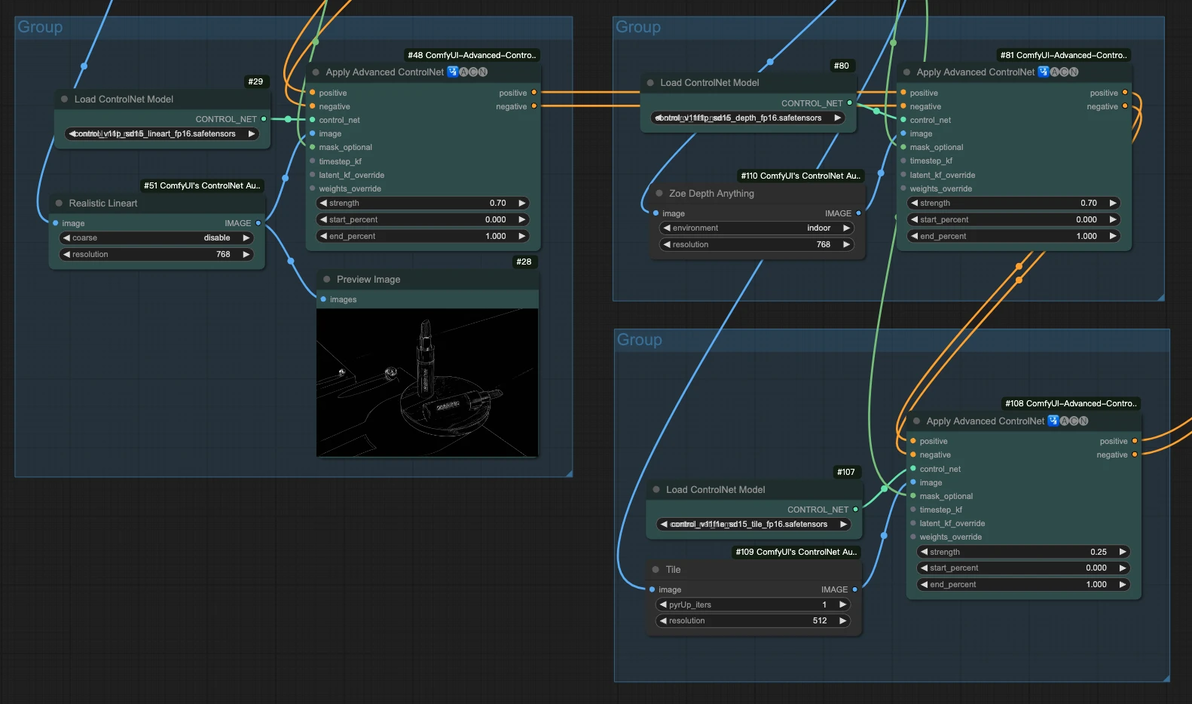The height and width of the screenshot is (704, 1192).
Task: Select Apply Advanced ControlNet #81 title bar
Action: click(1015, 72)
